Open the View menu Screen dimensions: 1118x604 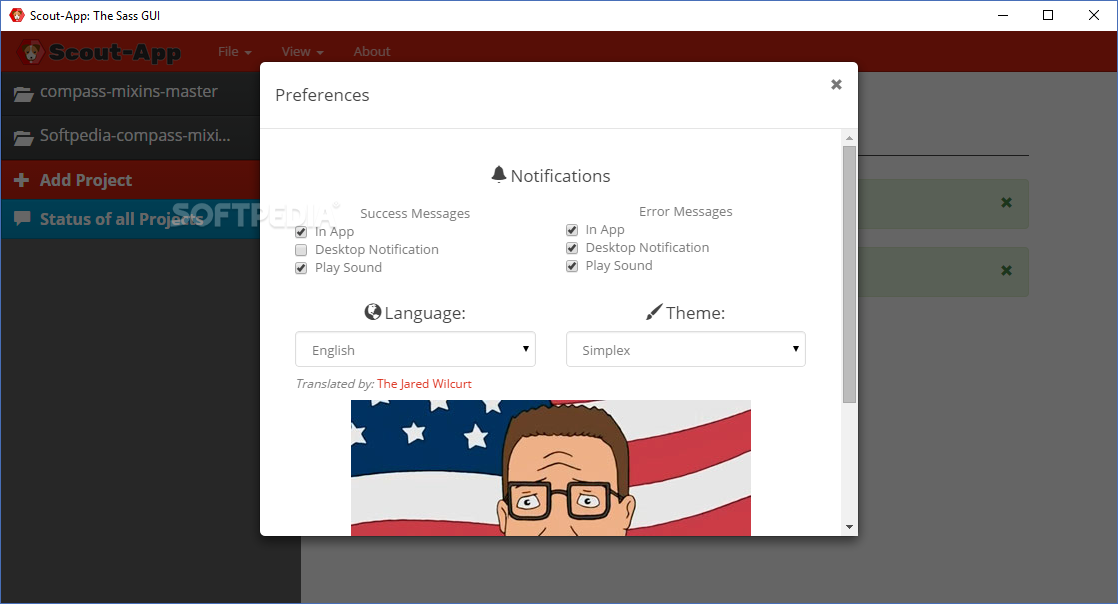pyautogui.click(x=302, y=51)
